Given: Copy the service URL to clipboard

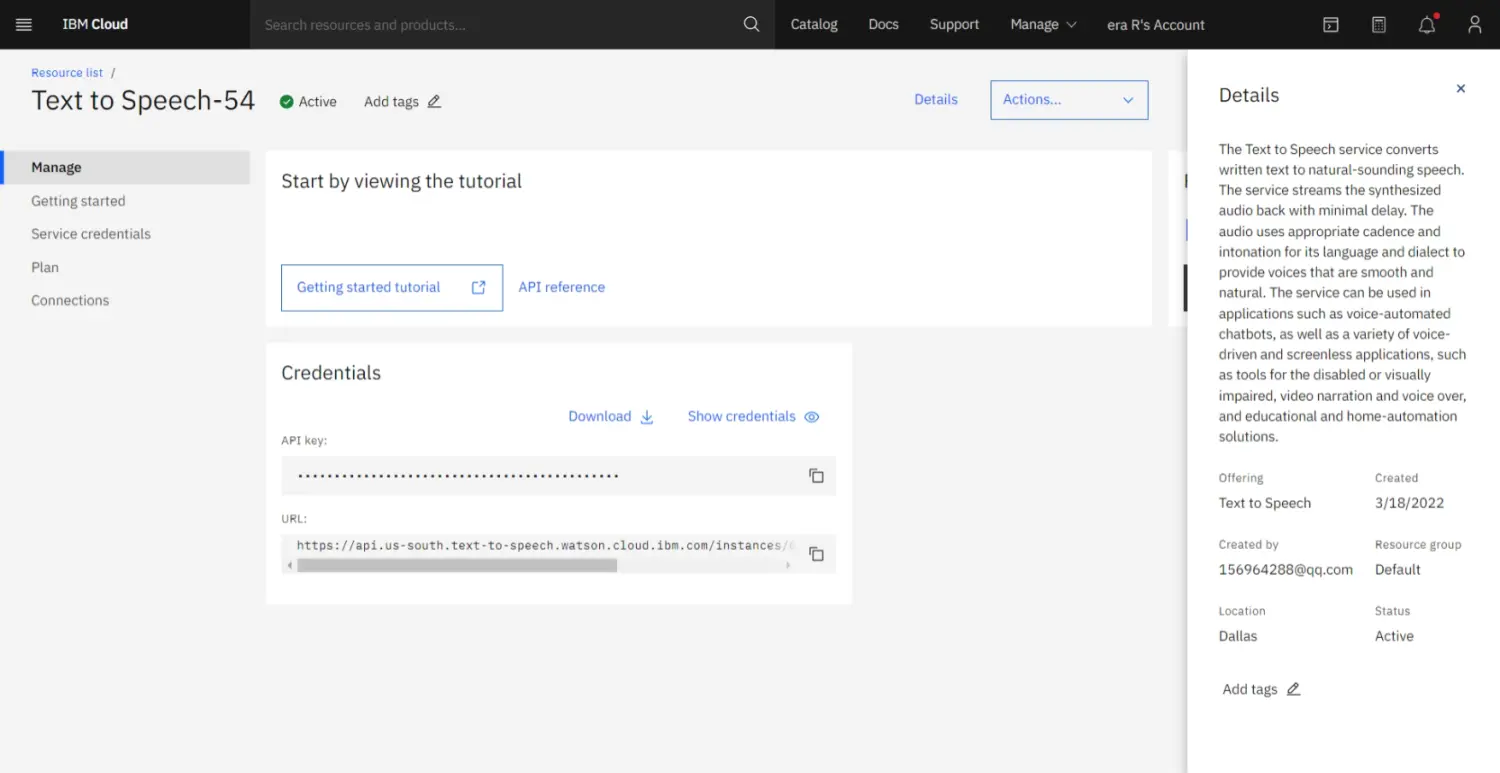Looking at the screenshot, I should coord(816,554).
